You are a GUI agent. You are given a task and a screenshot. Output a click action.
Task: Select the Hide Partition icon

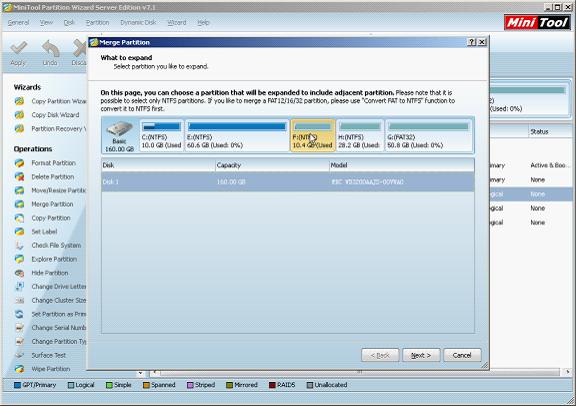pos(19,273)
